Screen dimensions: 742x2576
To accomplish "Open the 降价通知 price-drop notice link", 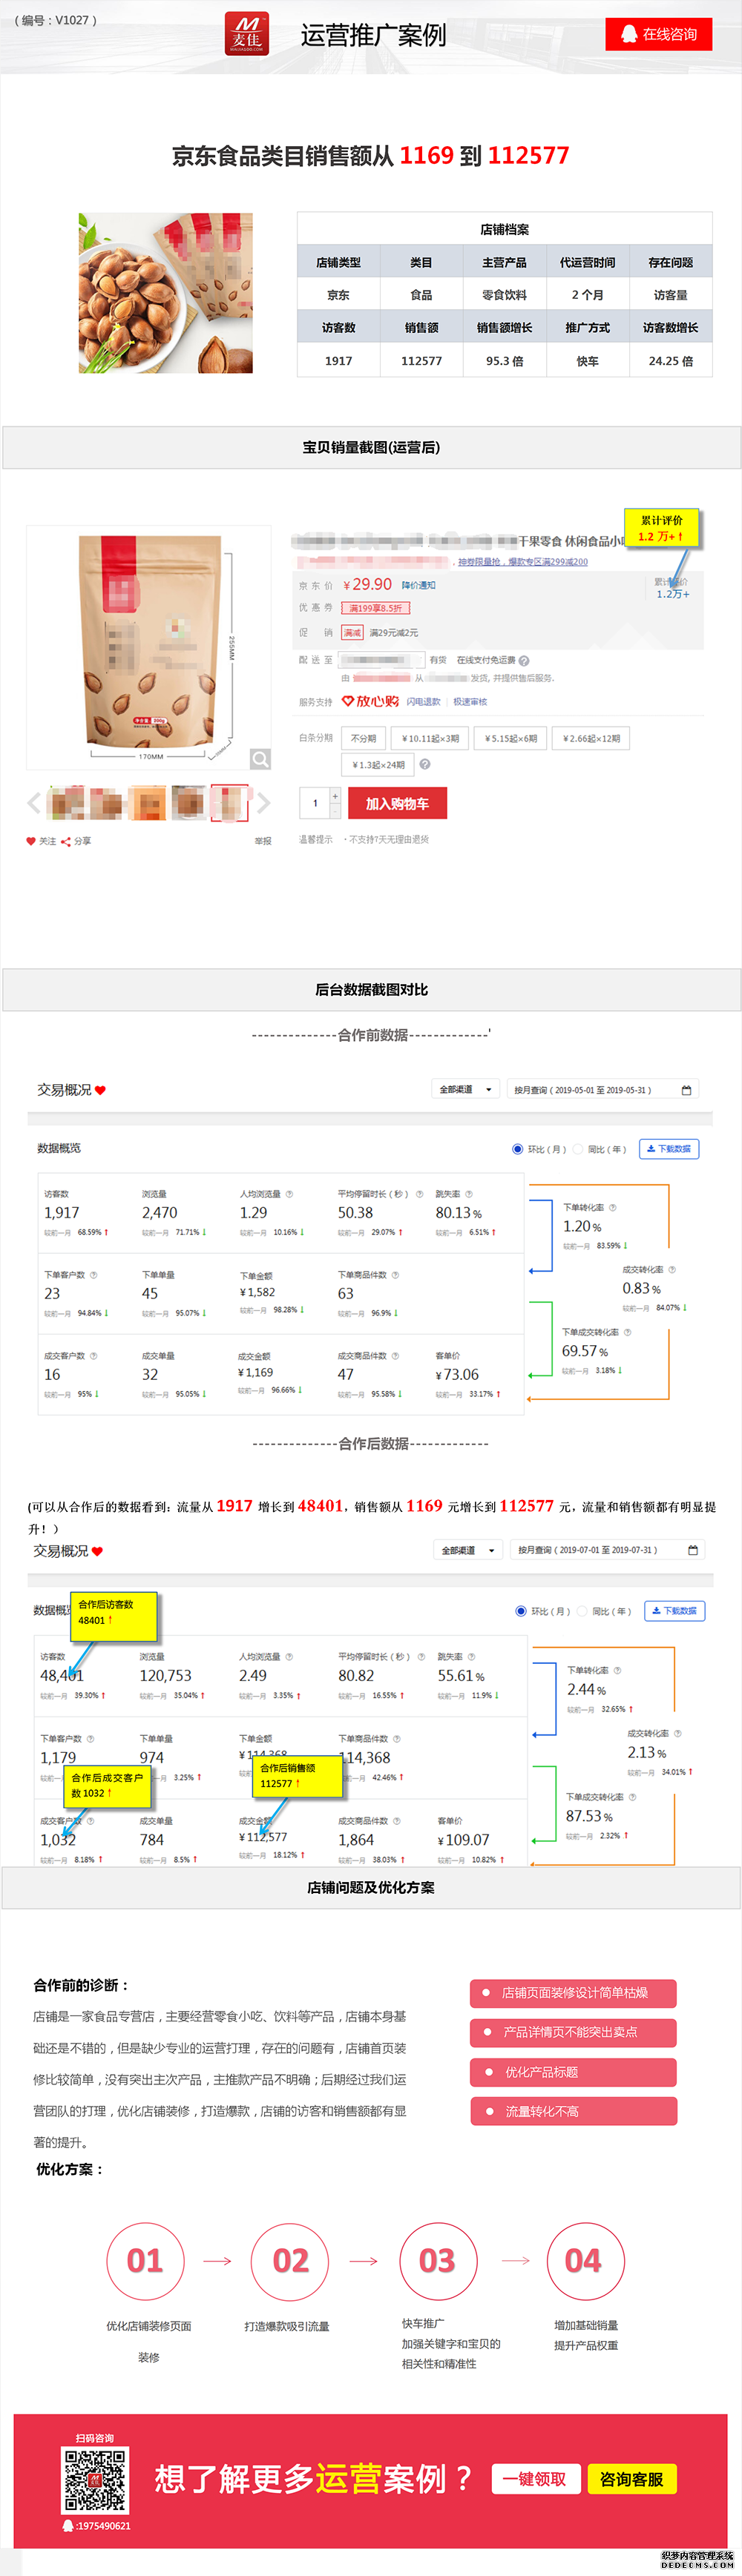I will [419, 585].
